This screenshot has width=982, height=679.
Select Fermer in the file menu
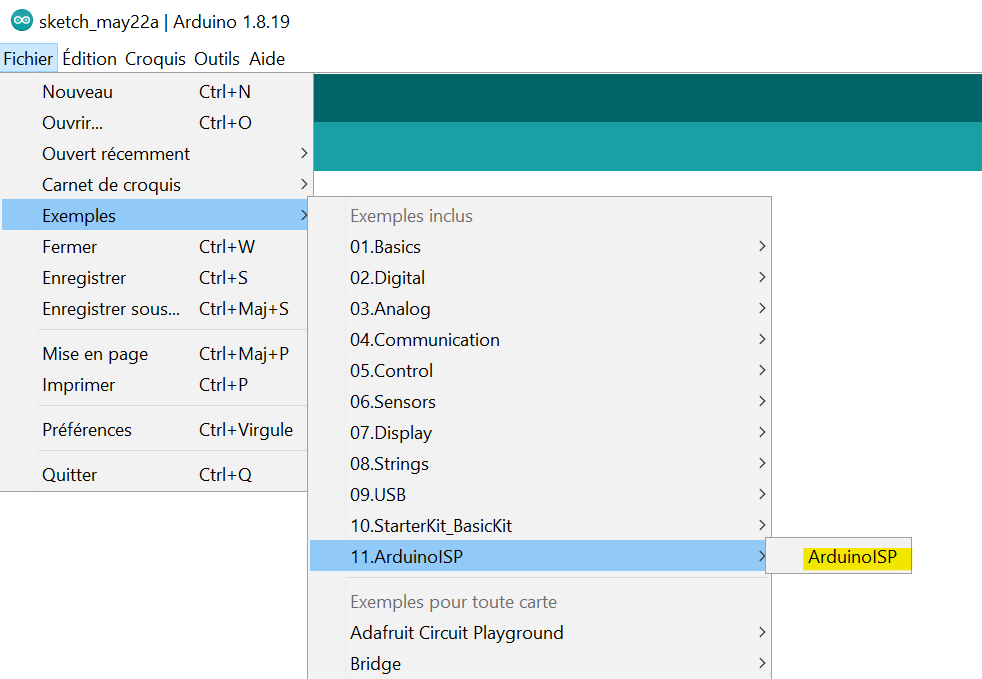(155, 247)
